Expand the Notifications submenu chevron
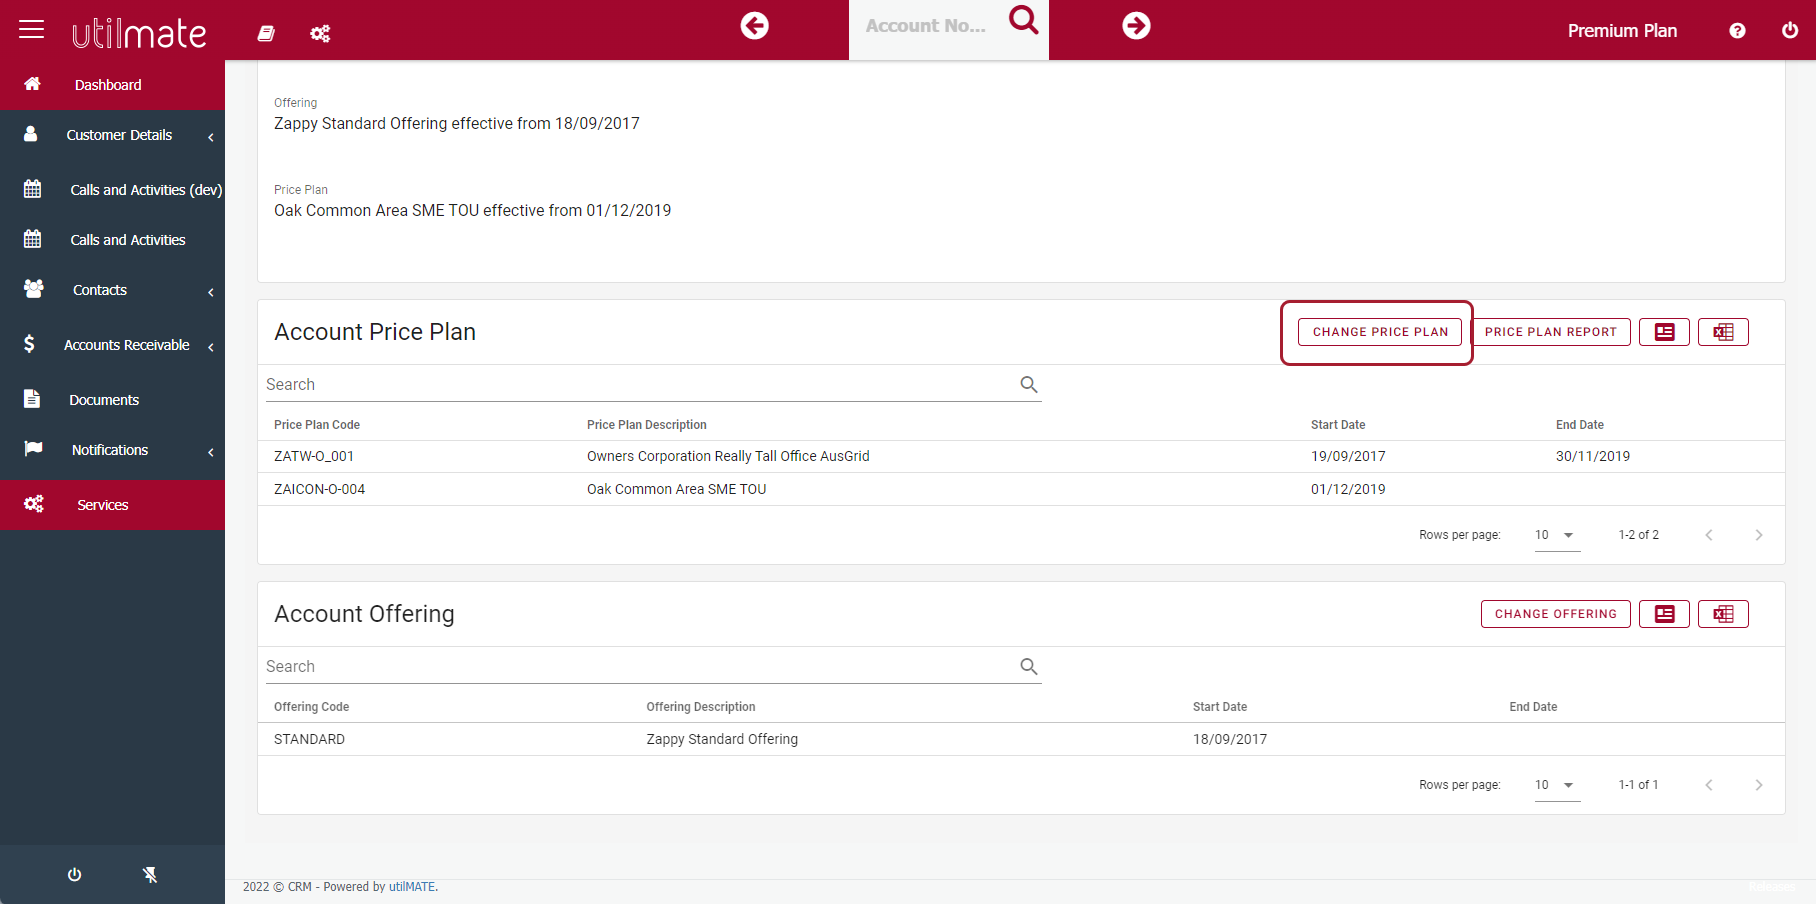 point(211,452)
